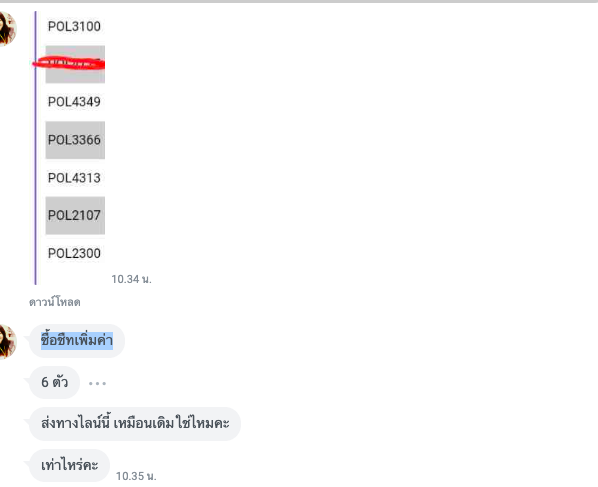This screenshot has width=598, height=487.
Task: Click the 10.35 น. timestamp
Action: (x=136, y=476)
